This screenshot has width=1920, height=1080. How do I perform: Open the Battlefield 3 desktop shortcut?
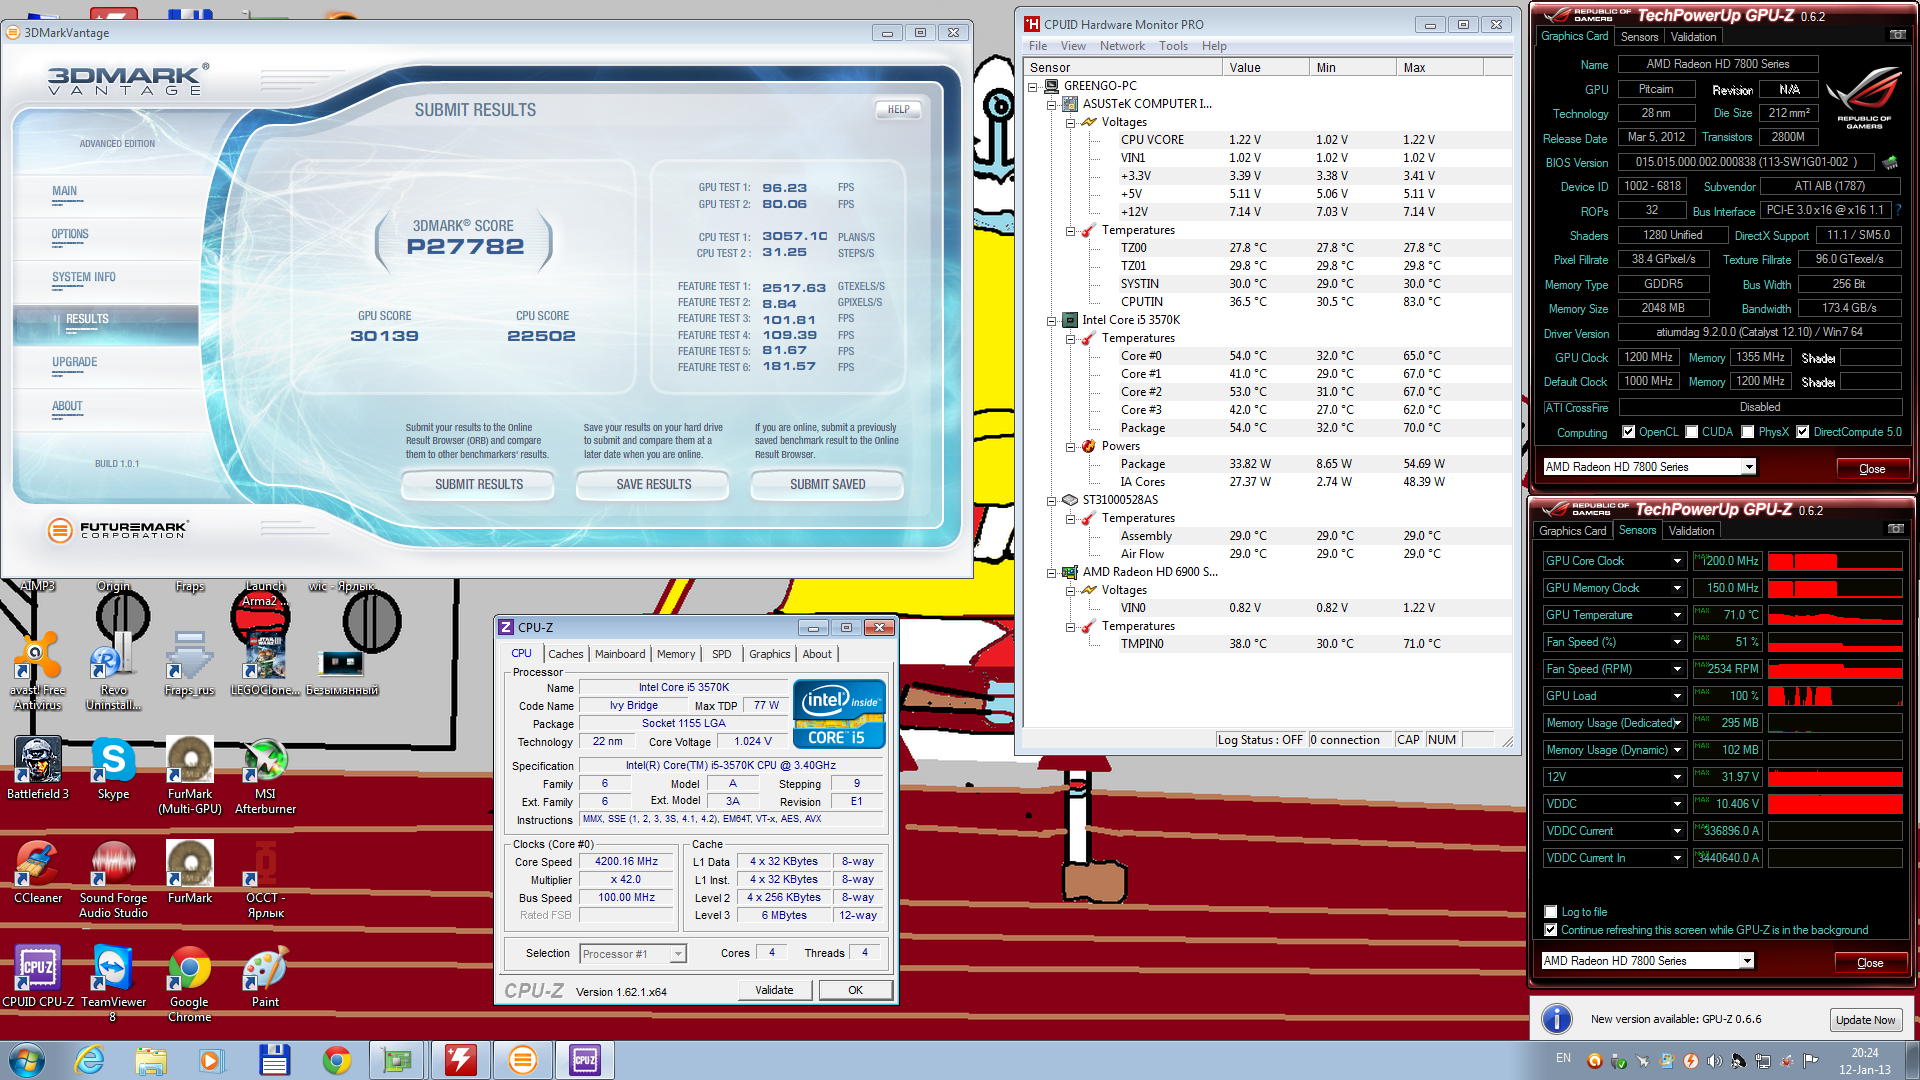(38, 767)
